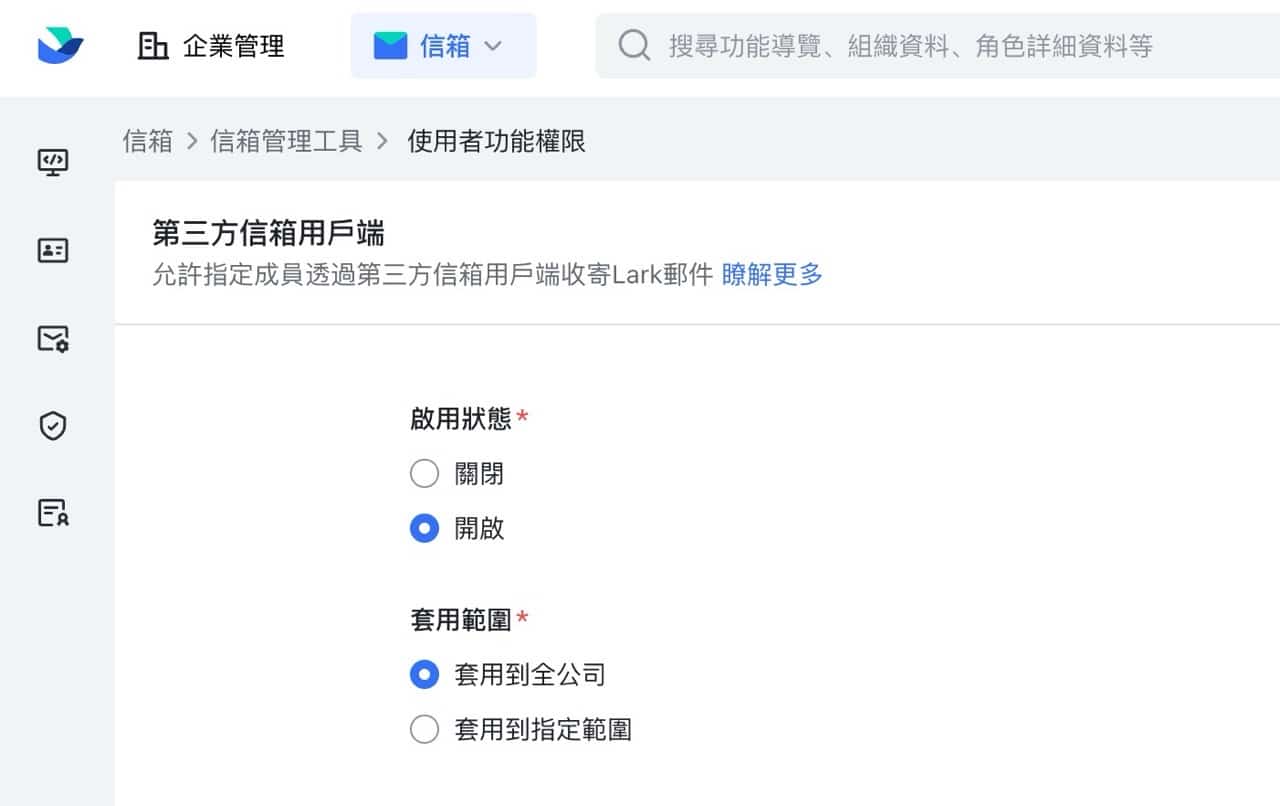Go to 信箱 in breadcrumb
1280x806 pixels.
coord(148,142)
